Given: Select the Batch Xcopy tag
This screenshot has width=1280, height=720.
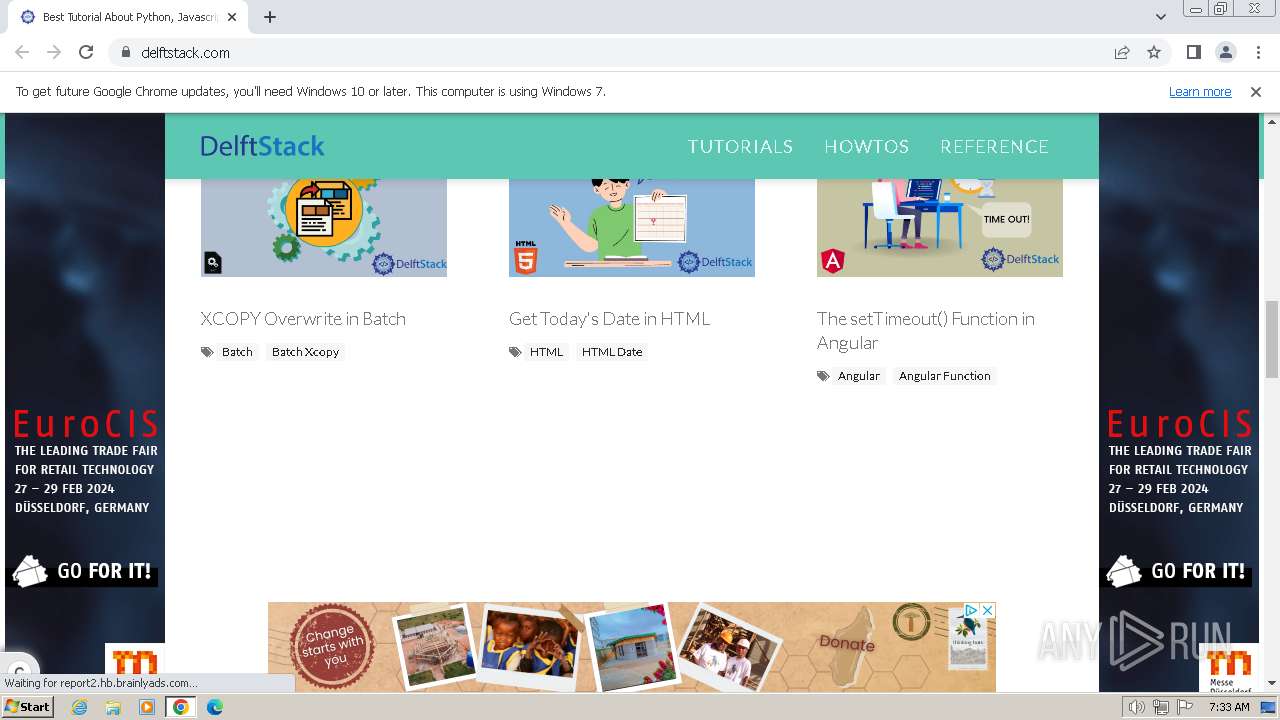Looking at the screenshot, I should [x=305, y=352].
